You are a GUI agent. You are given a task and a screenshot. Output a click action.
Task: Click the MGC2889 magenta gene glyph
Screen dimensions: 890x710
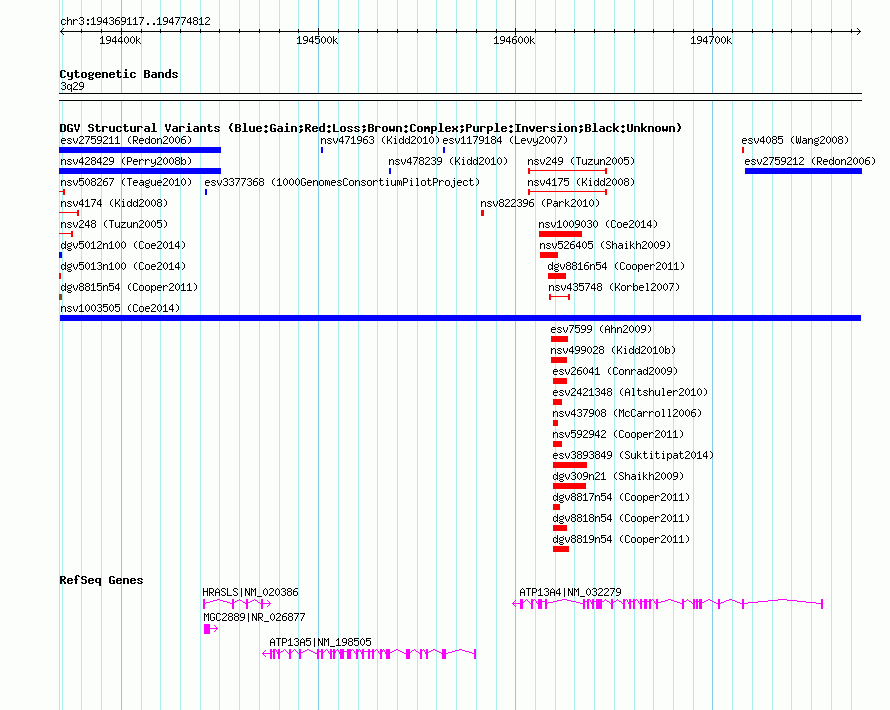coord(211,629)
